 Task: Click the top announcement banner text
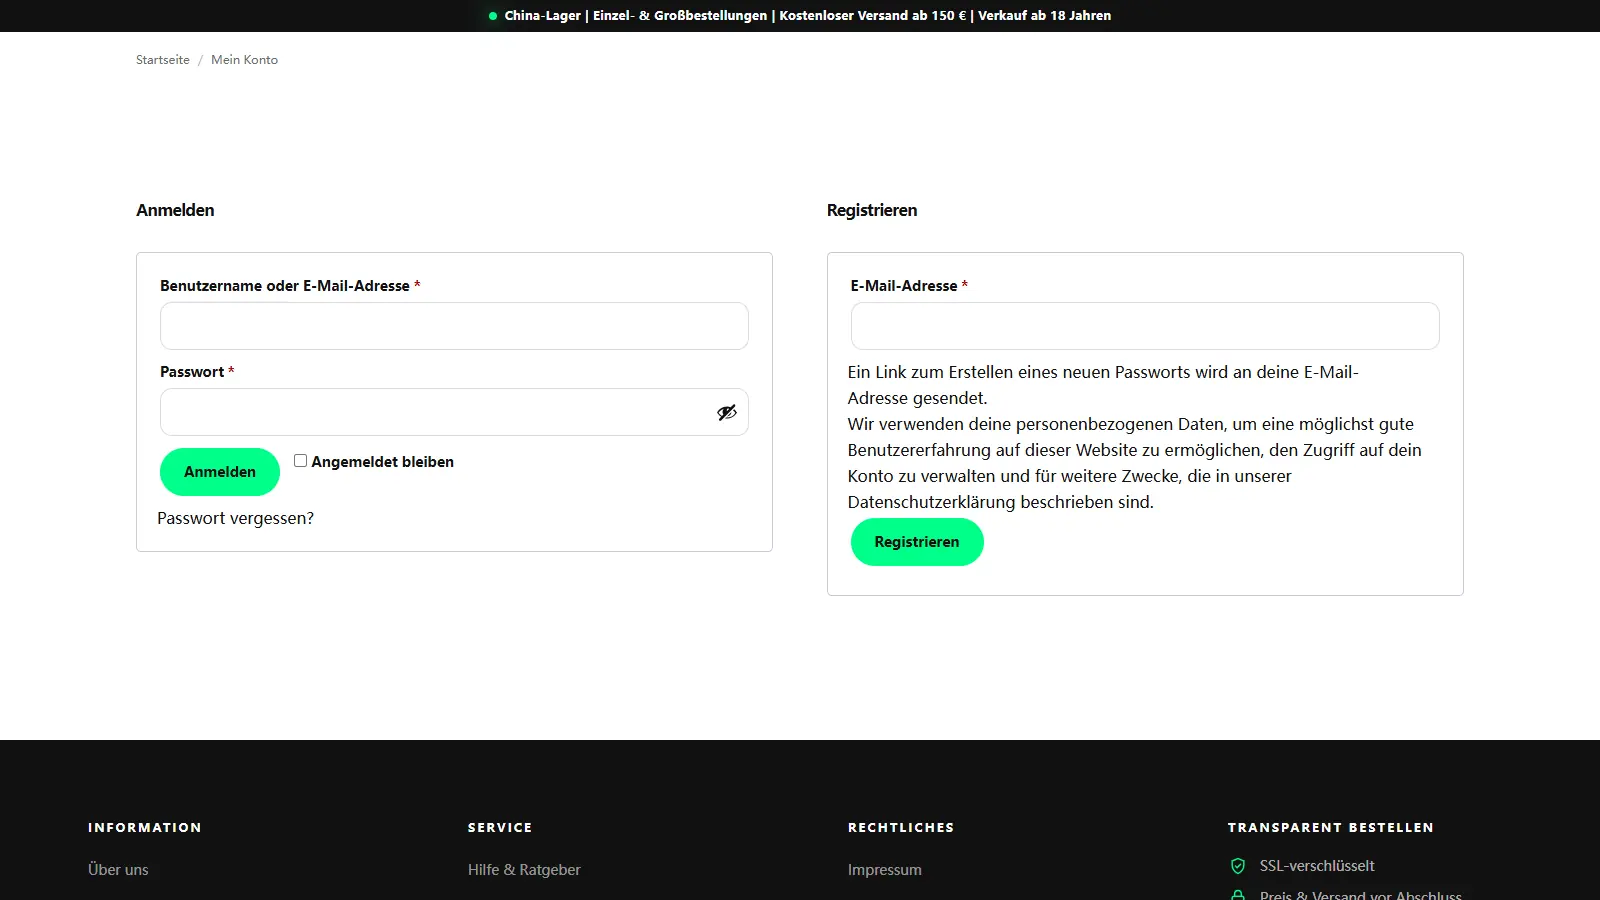coord(808,16)
